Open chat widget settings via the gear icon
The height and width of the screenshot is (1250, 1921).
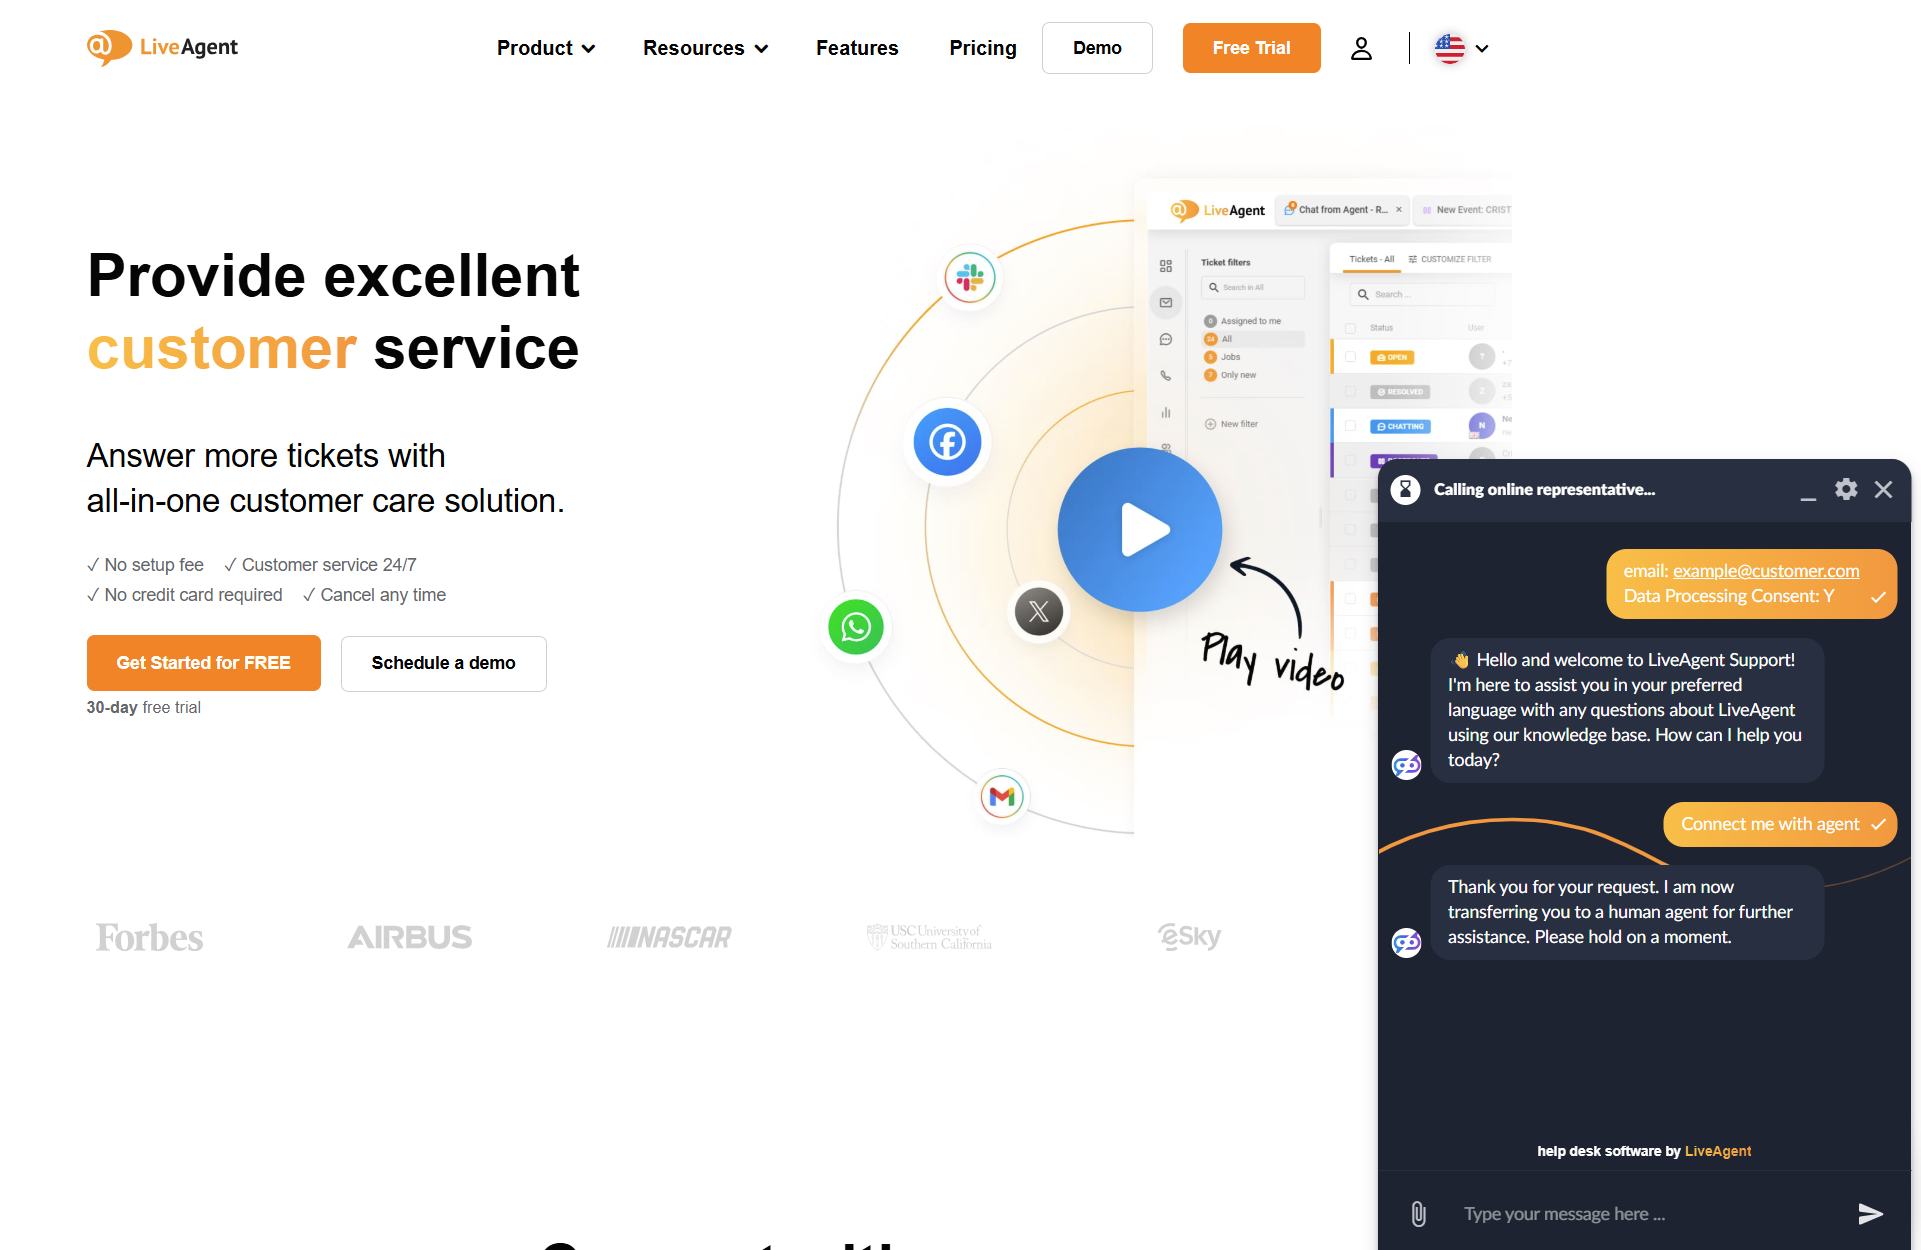[1846, 490]
